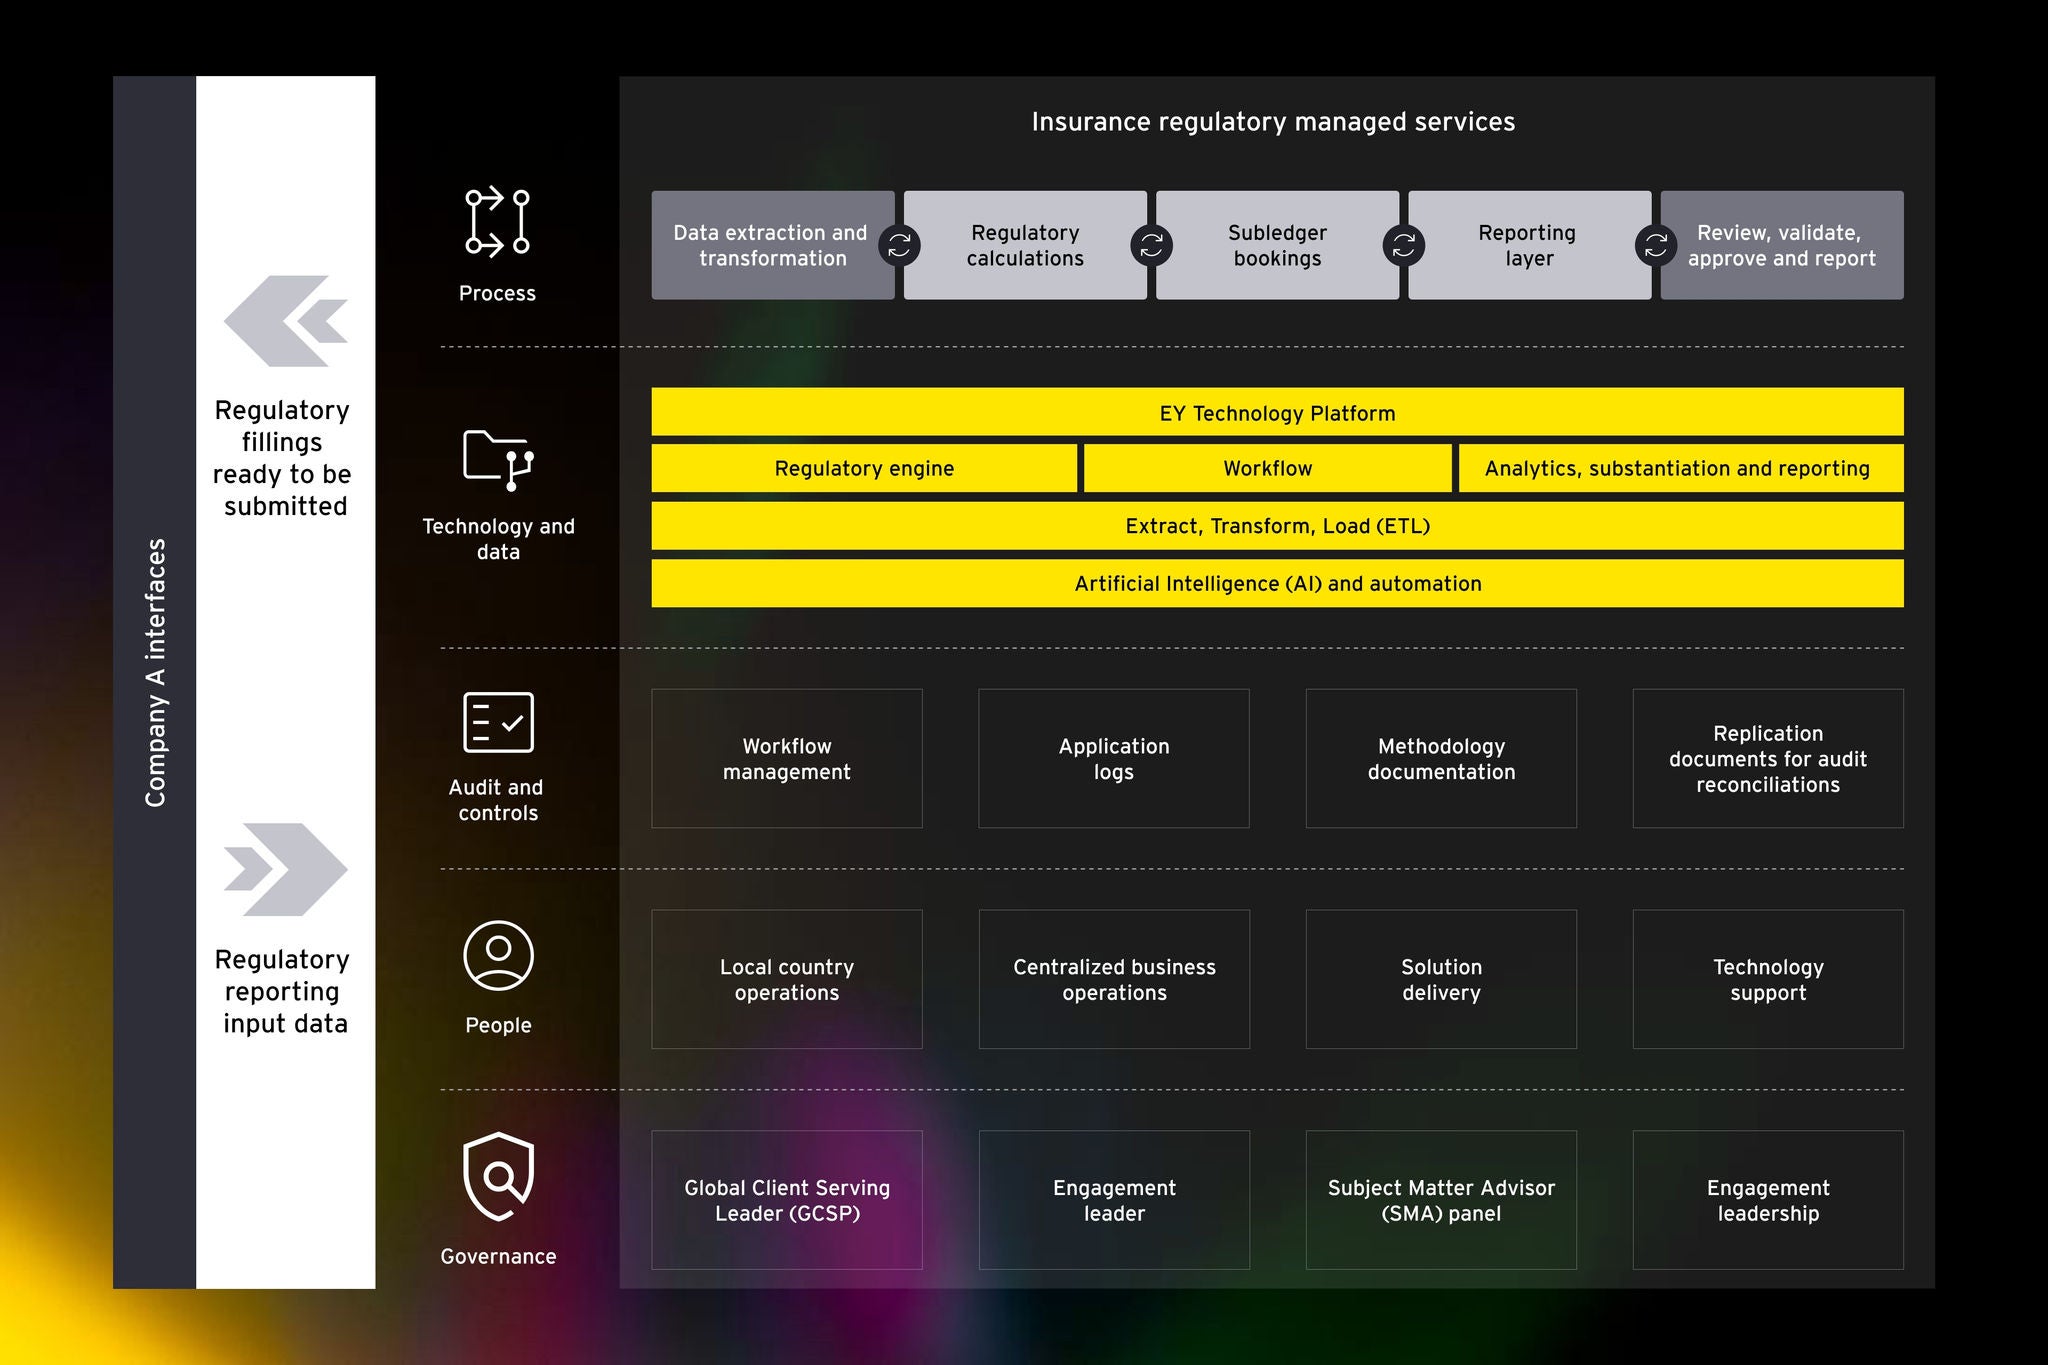The width and height of the screenshot is (2048, 1365).
Task: Select Review, validate, approve and report step
Action: [1782, 245]
